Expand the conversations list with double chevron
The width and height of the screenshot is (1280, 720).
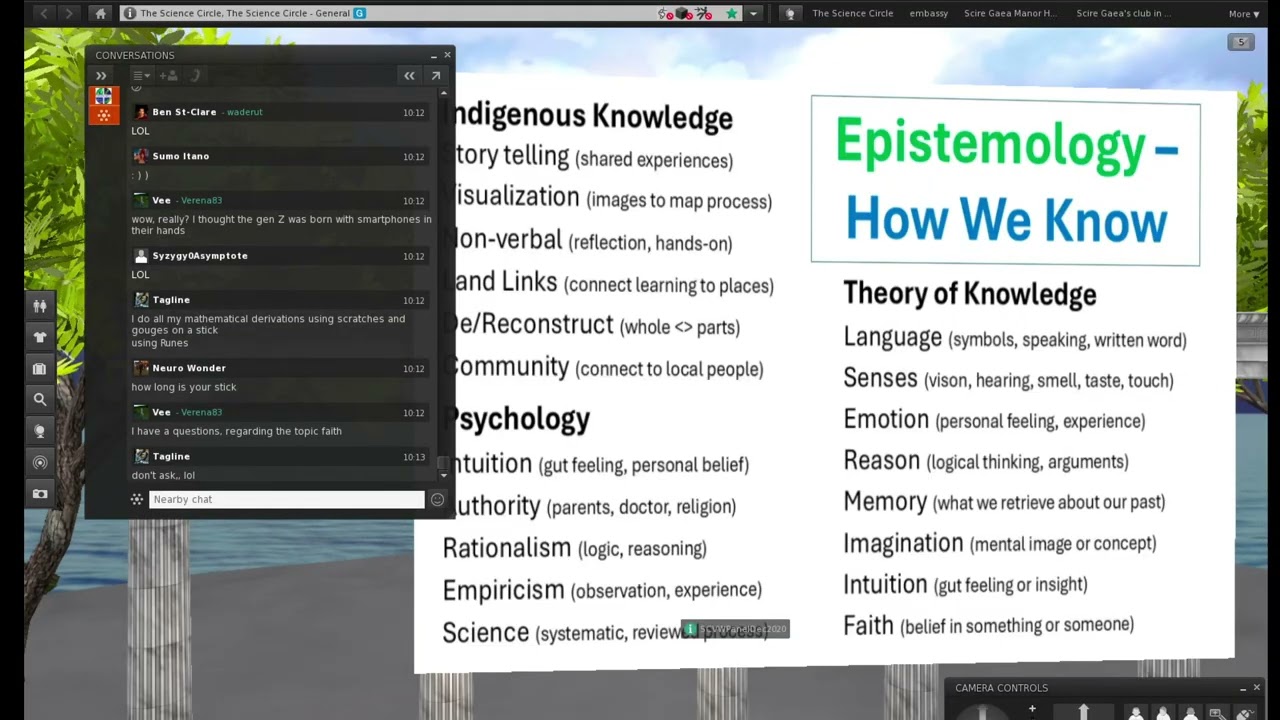click(101, 75)
